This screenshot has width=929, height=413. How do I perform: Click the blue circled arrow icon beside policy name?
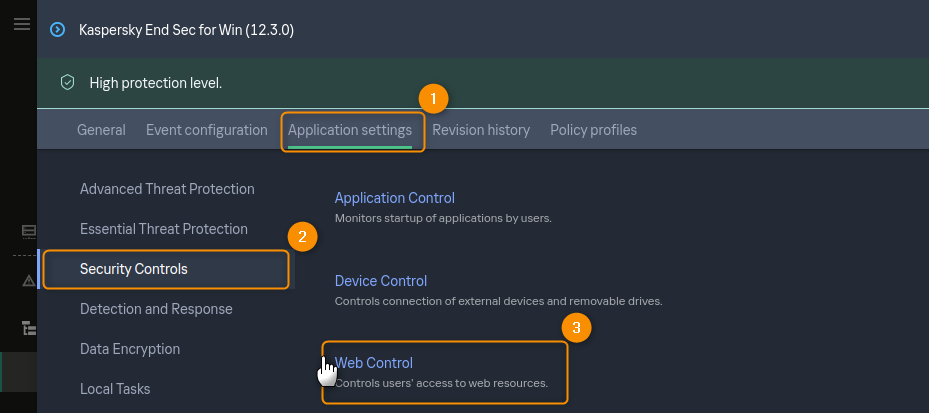57,29
